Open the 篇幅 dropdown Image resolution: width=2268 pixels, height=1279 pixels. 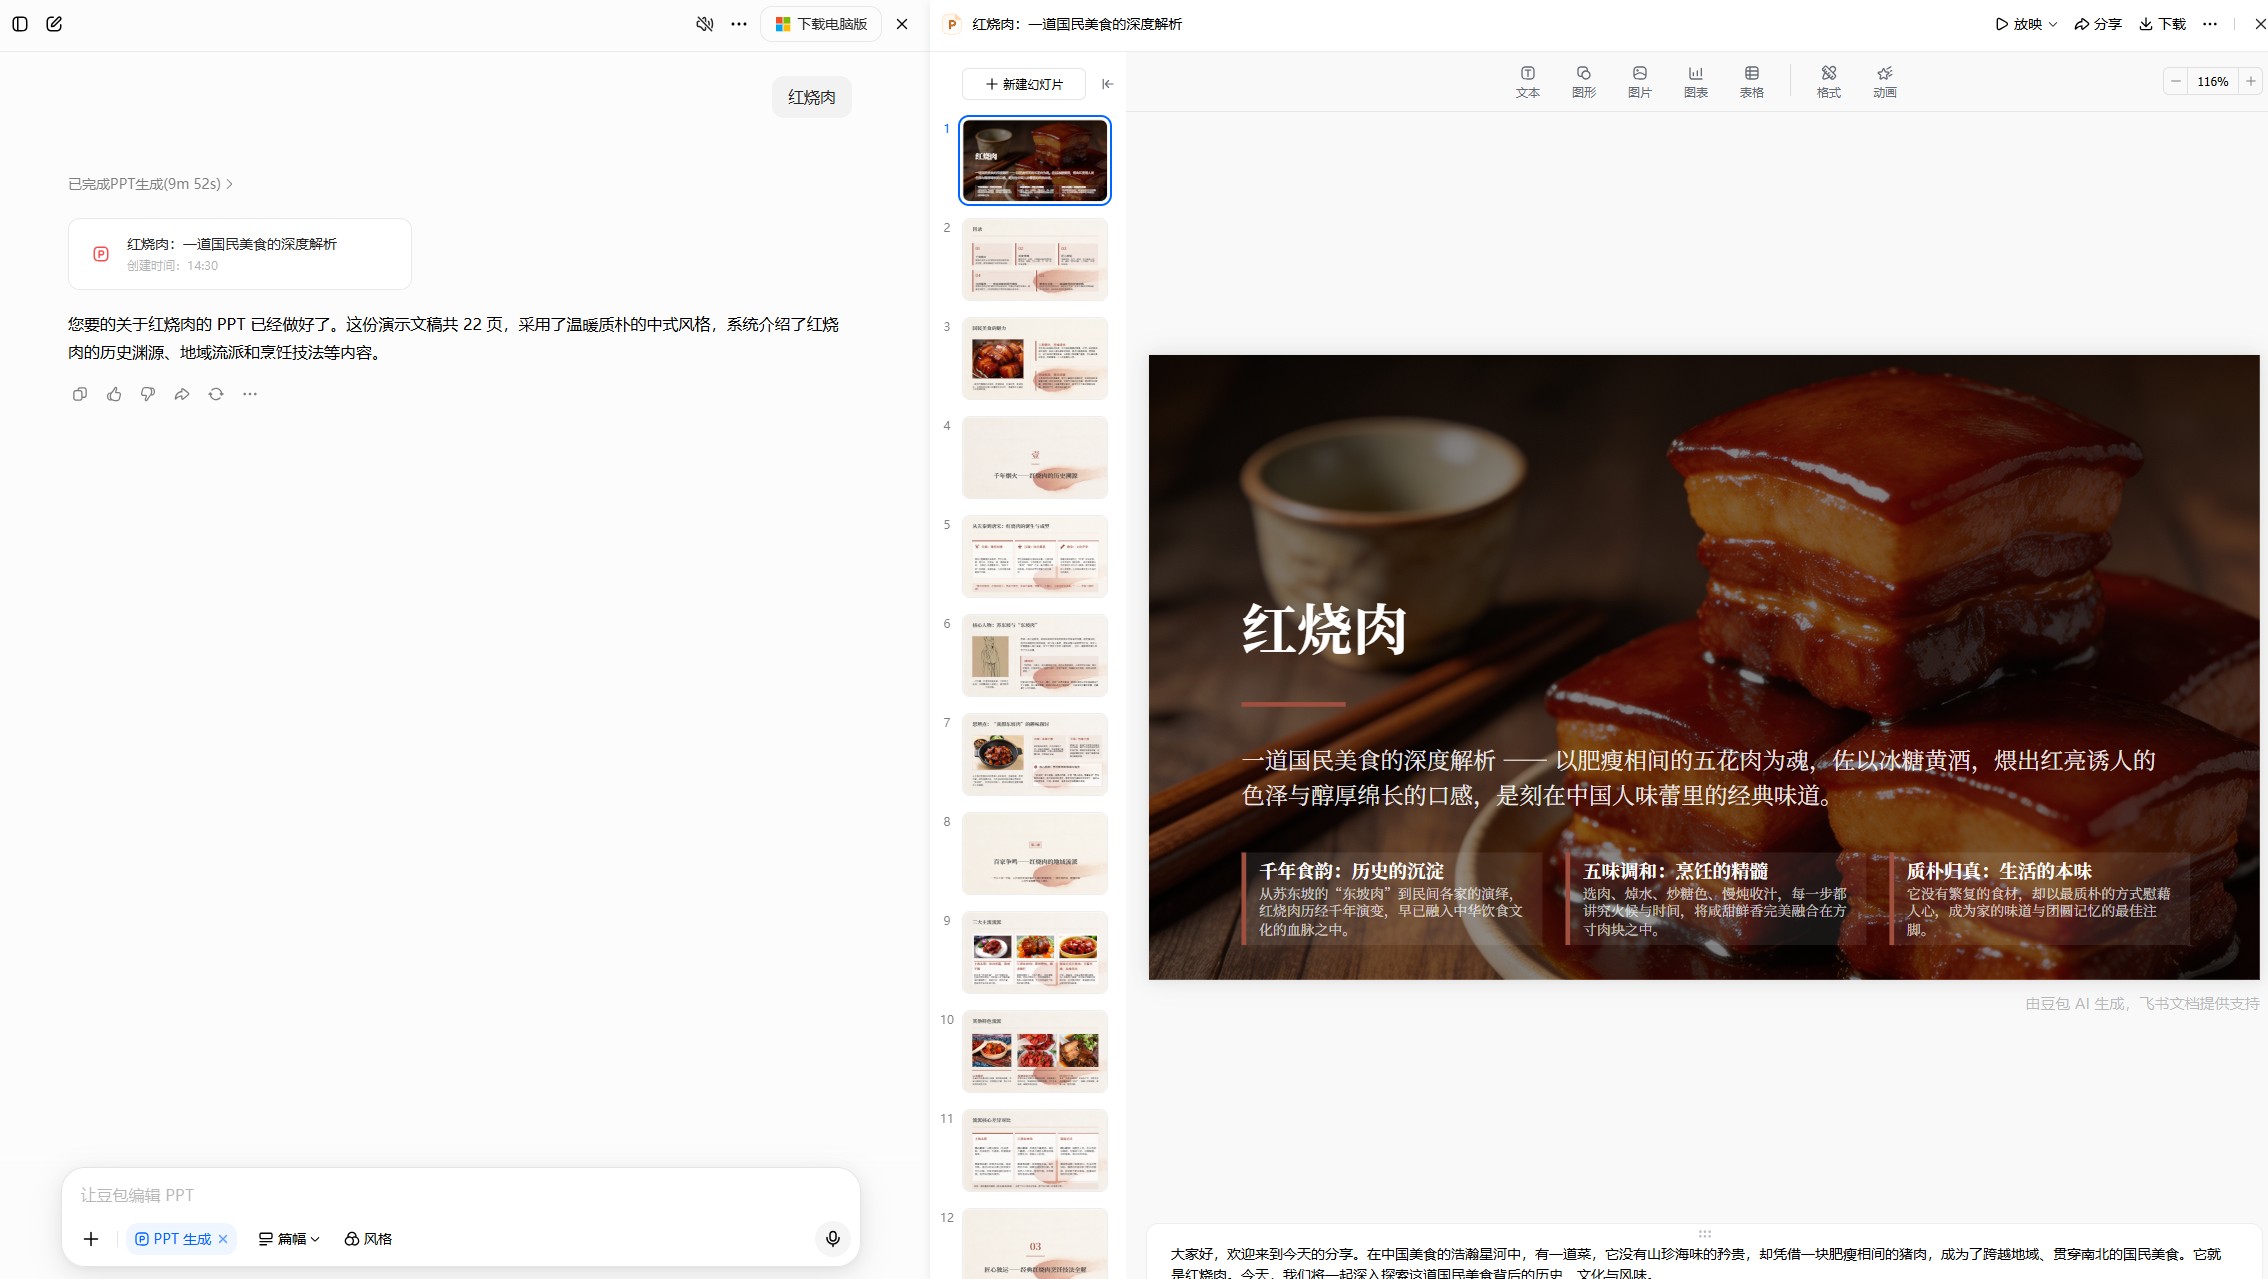pos(289,1239)
